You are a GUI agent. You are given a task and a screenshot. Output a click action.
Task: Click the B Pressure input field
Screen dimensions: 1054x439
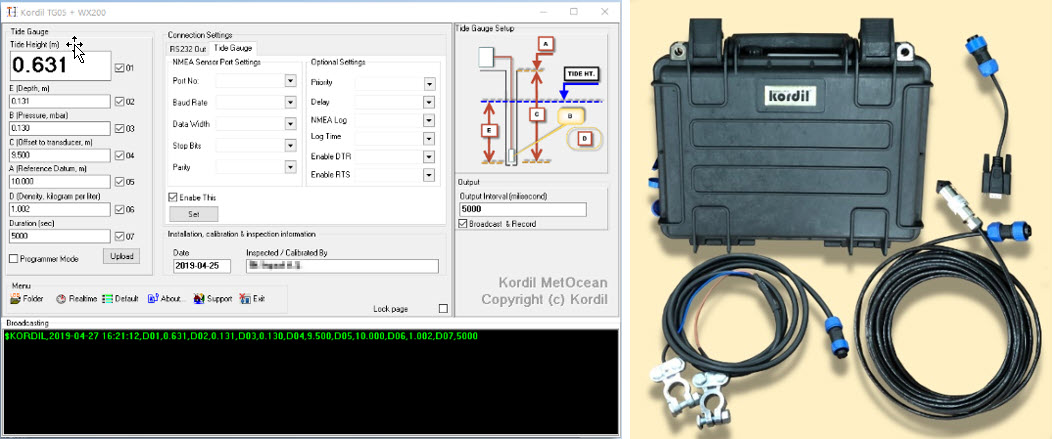[59, 128]
